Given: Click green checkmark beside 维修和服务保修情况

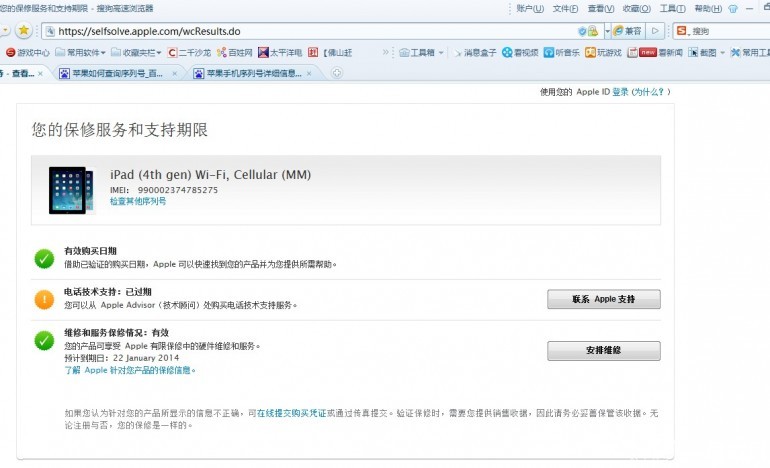Looking at the screenshot, I should click(x=44, y=340).
